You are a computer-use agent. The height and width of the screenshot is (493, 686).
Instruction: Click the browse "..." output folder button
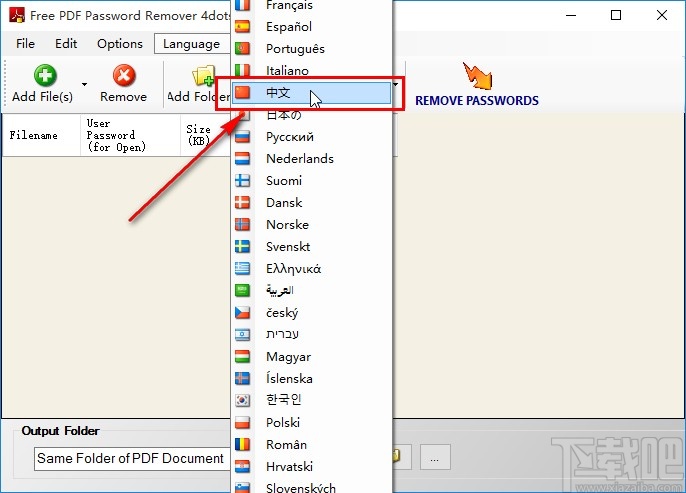click(435, 458)
